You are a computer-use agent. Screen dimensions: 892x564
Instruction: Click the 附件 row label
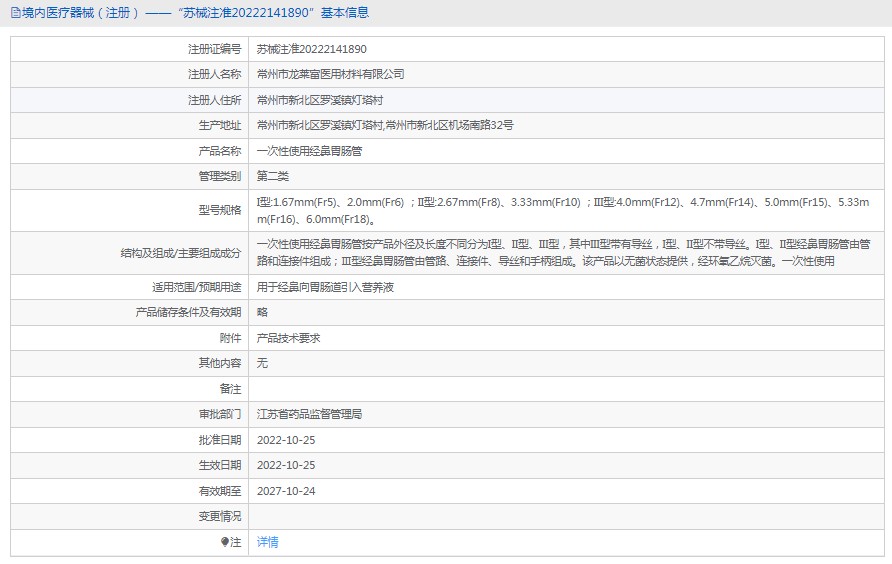[230, 338]
